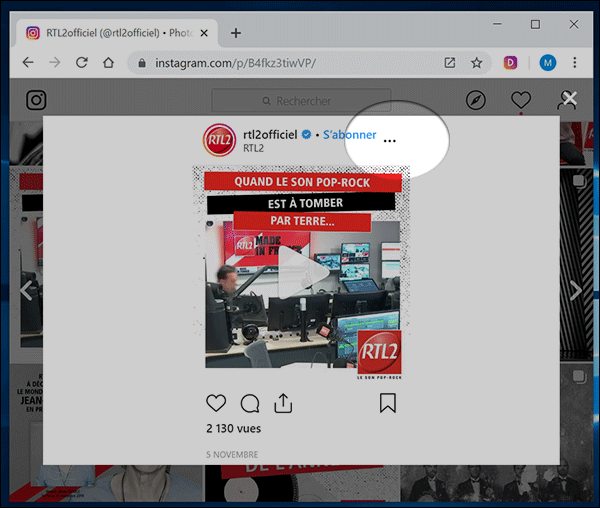The image size is (600, 508).
Task: Open a new browser tab
Action: click(x=236, y=33)
